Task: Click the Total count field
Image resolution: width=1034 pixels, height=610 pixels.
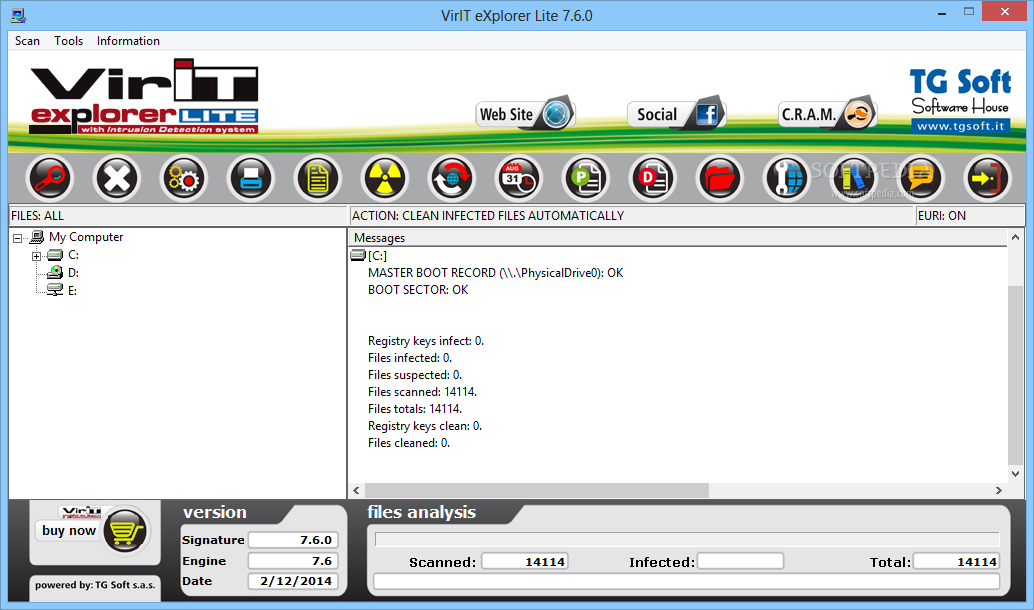Action: (956, 561)
